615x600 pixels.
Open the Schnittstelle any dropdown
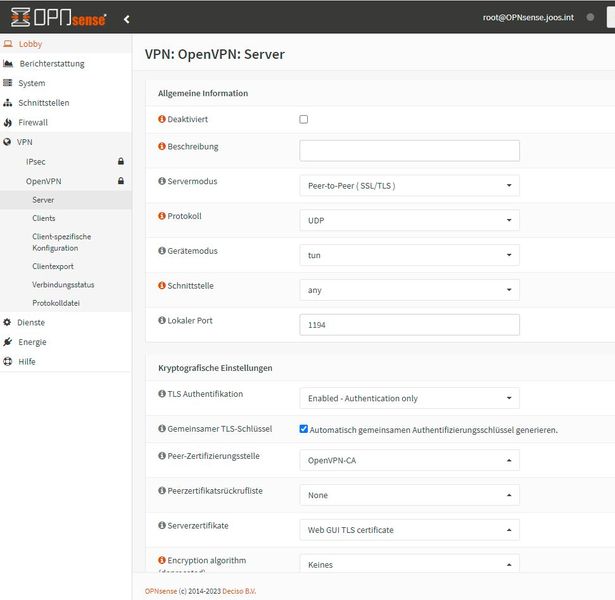(409, 290)
